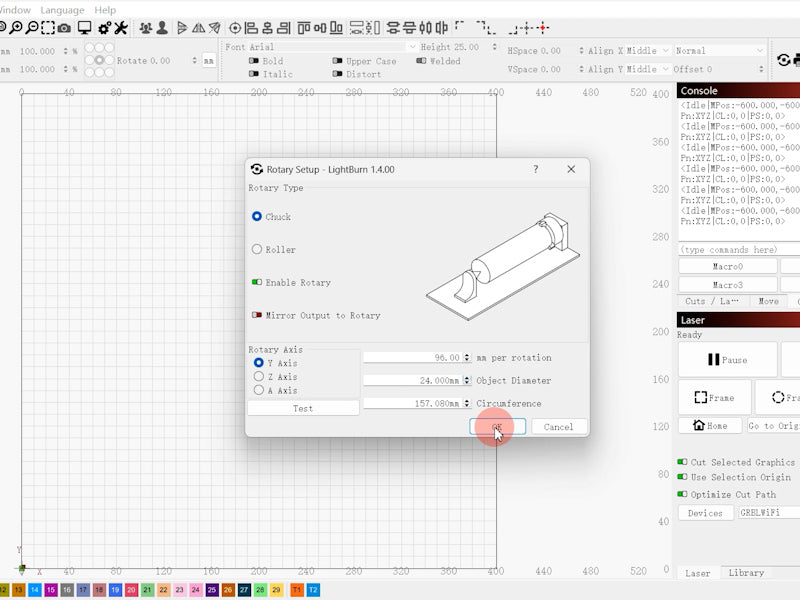Switch to the Move tab

(x=768, y=301)
